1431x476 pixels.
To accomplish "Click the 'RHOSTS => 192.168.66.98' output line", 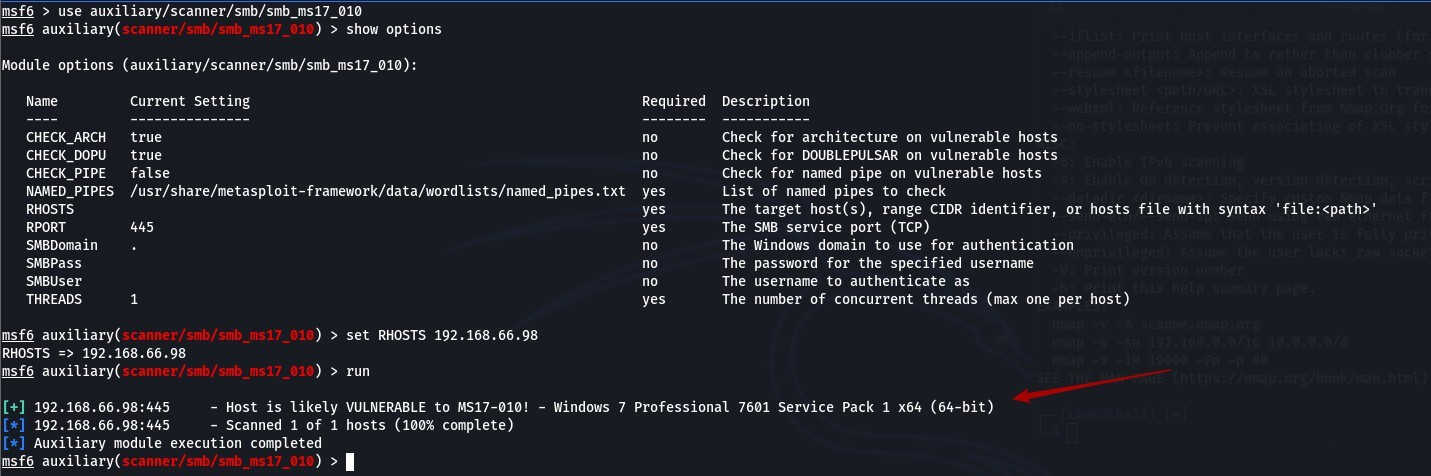I will [94, 353].
